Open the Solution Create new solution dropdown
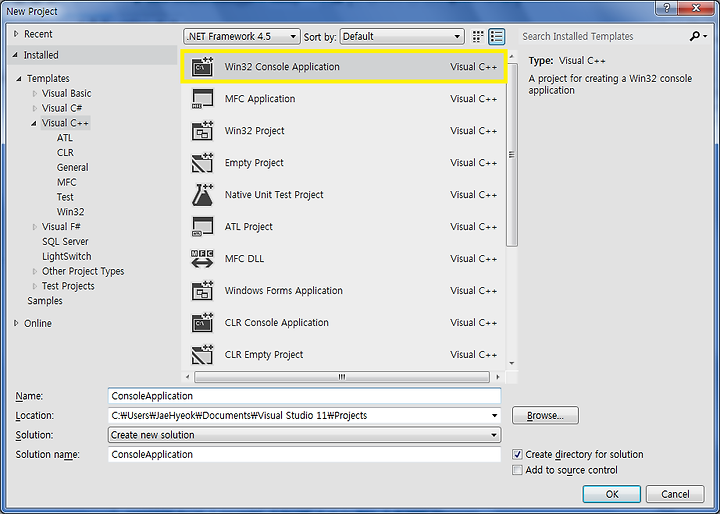 click(x=304, y=435)
